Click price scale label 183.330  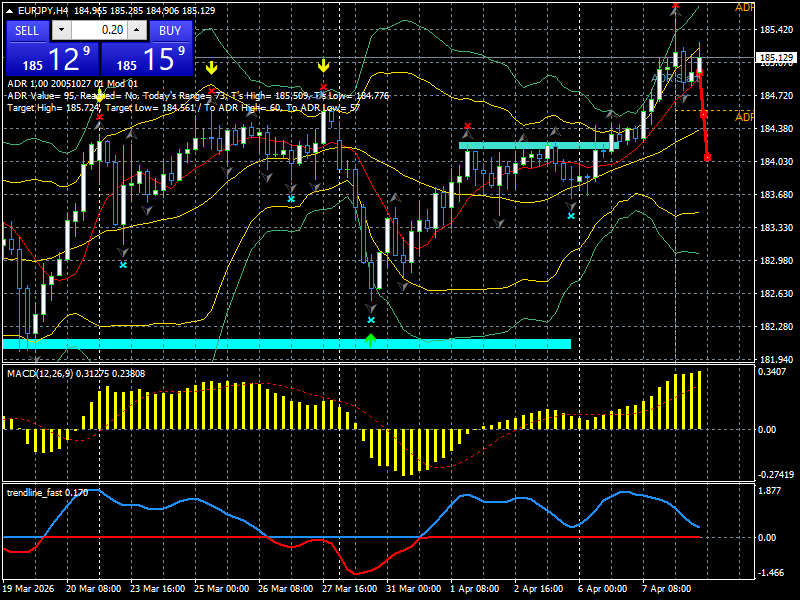(777, 228)
